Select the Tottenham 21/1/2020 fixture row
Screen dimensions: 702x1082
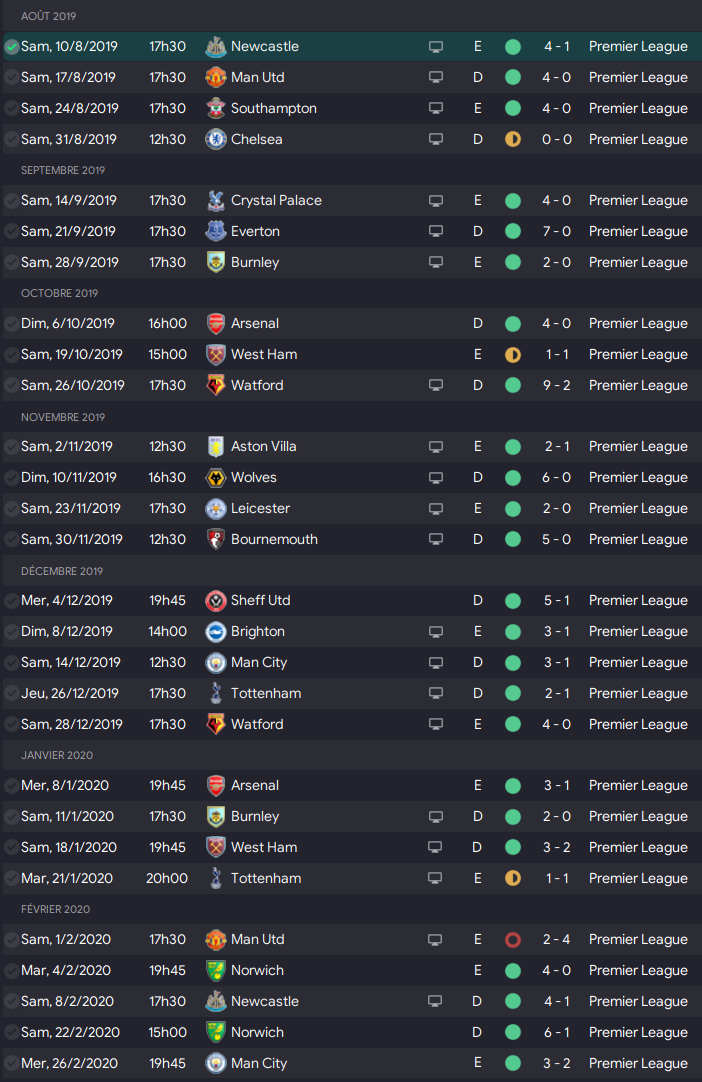(352, 878)
